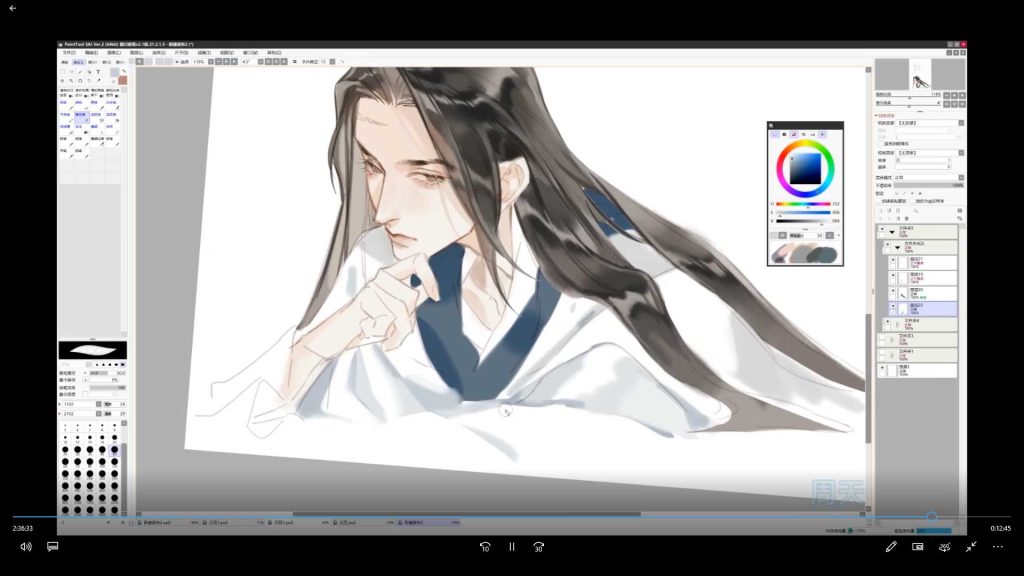Exit full screen mode
1024x576 pixels.
(x=971, y=547)
